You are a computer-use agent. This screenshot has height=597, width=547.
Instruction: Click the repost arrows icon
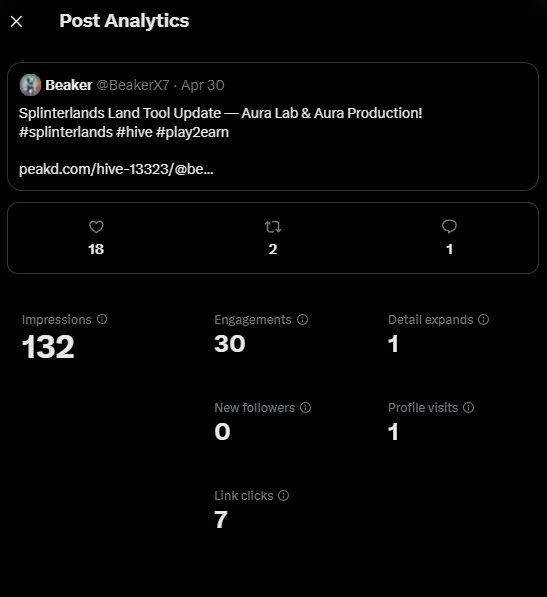click(x=273, y=227)
